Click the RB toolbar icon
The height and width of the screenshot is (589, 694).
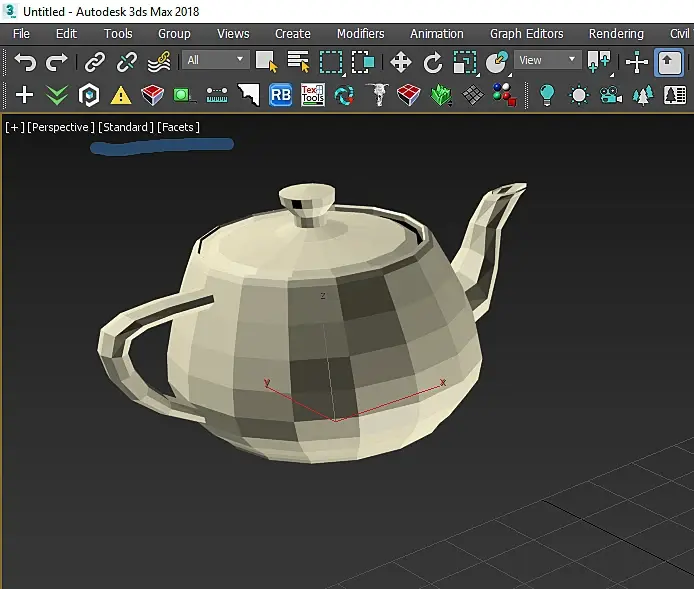coord(281,96)
